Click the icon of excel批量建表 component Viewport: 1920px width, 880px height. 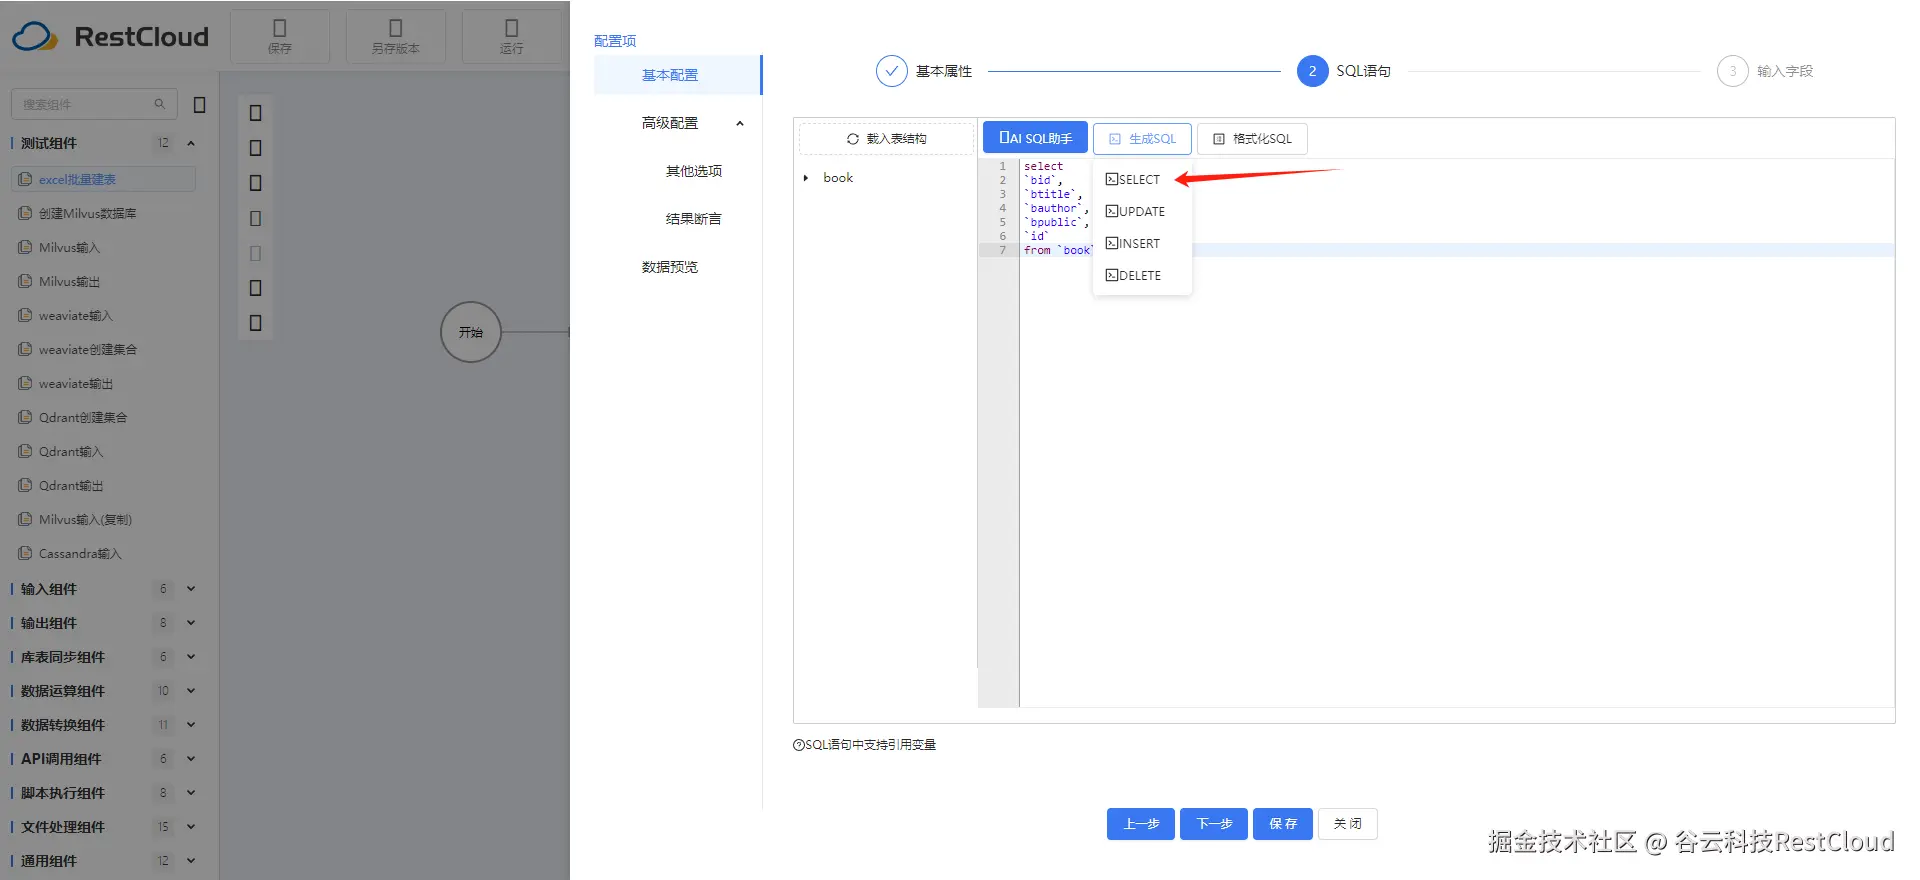coord(26,179)
